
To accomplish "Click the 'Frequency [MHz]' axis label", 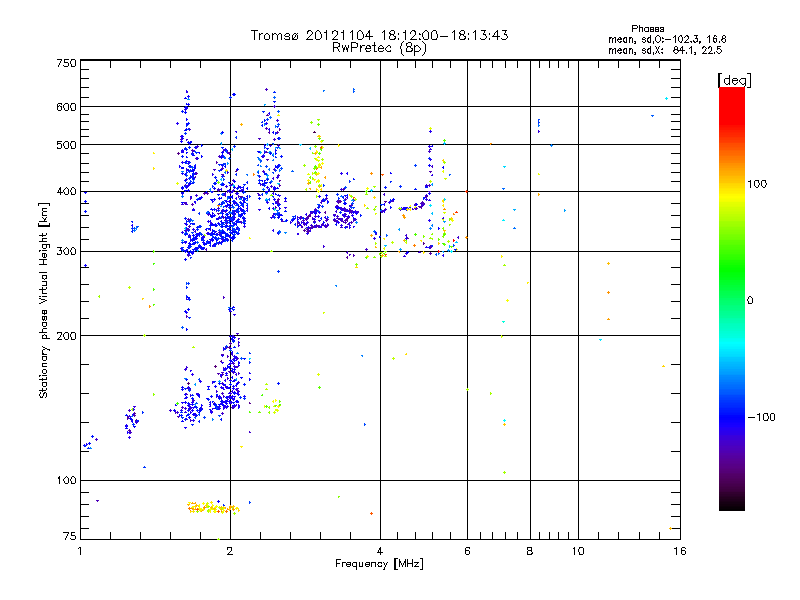I will 379,564.
